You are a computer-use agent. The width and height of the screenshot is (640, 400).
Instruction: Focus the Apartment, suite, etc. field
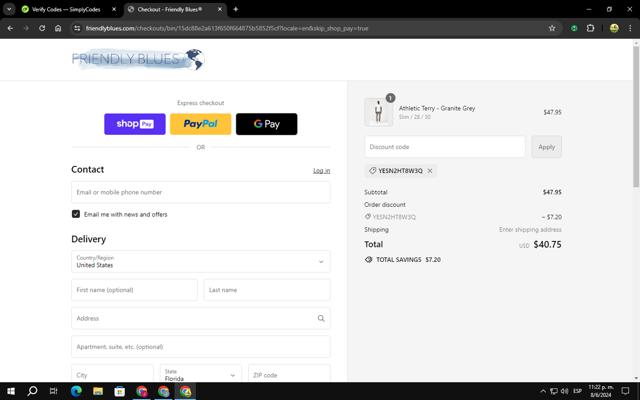(200, 347)
